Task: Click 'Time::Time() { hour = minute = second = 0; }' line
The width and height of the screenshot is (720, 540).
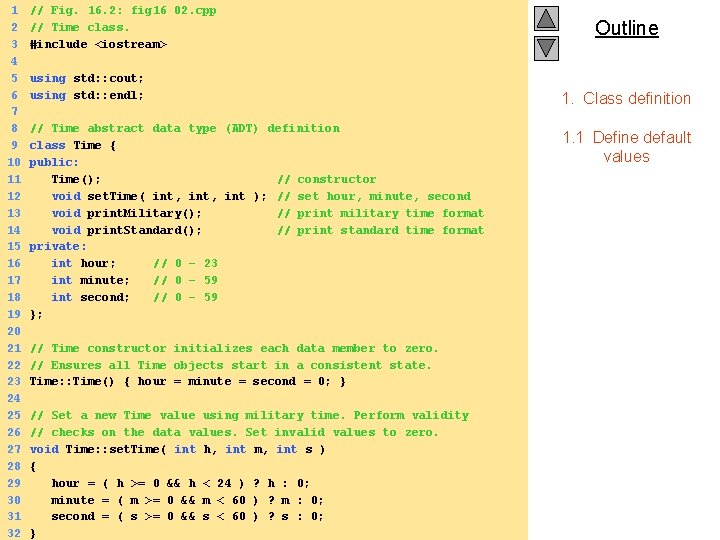Action: 187,382
